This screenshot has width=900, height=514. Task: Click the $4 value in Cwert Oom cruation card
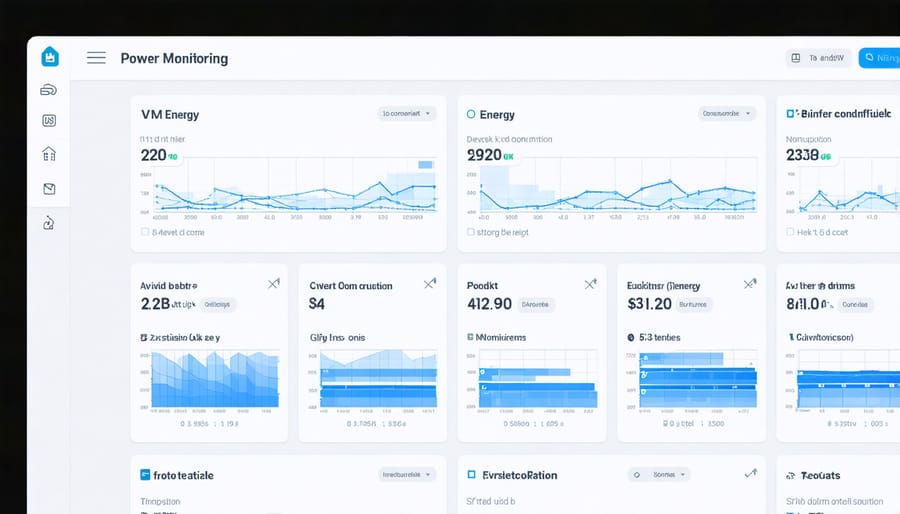click(x=317, y=303)
